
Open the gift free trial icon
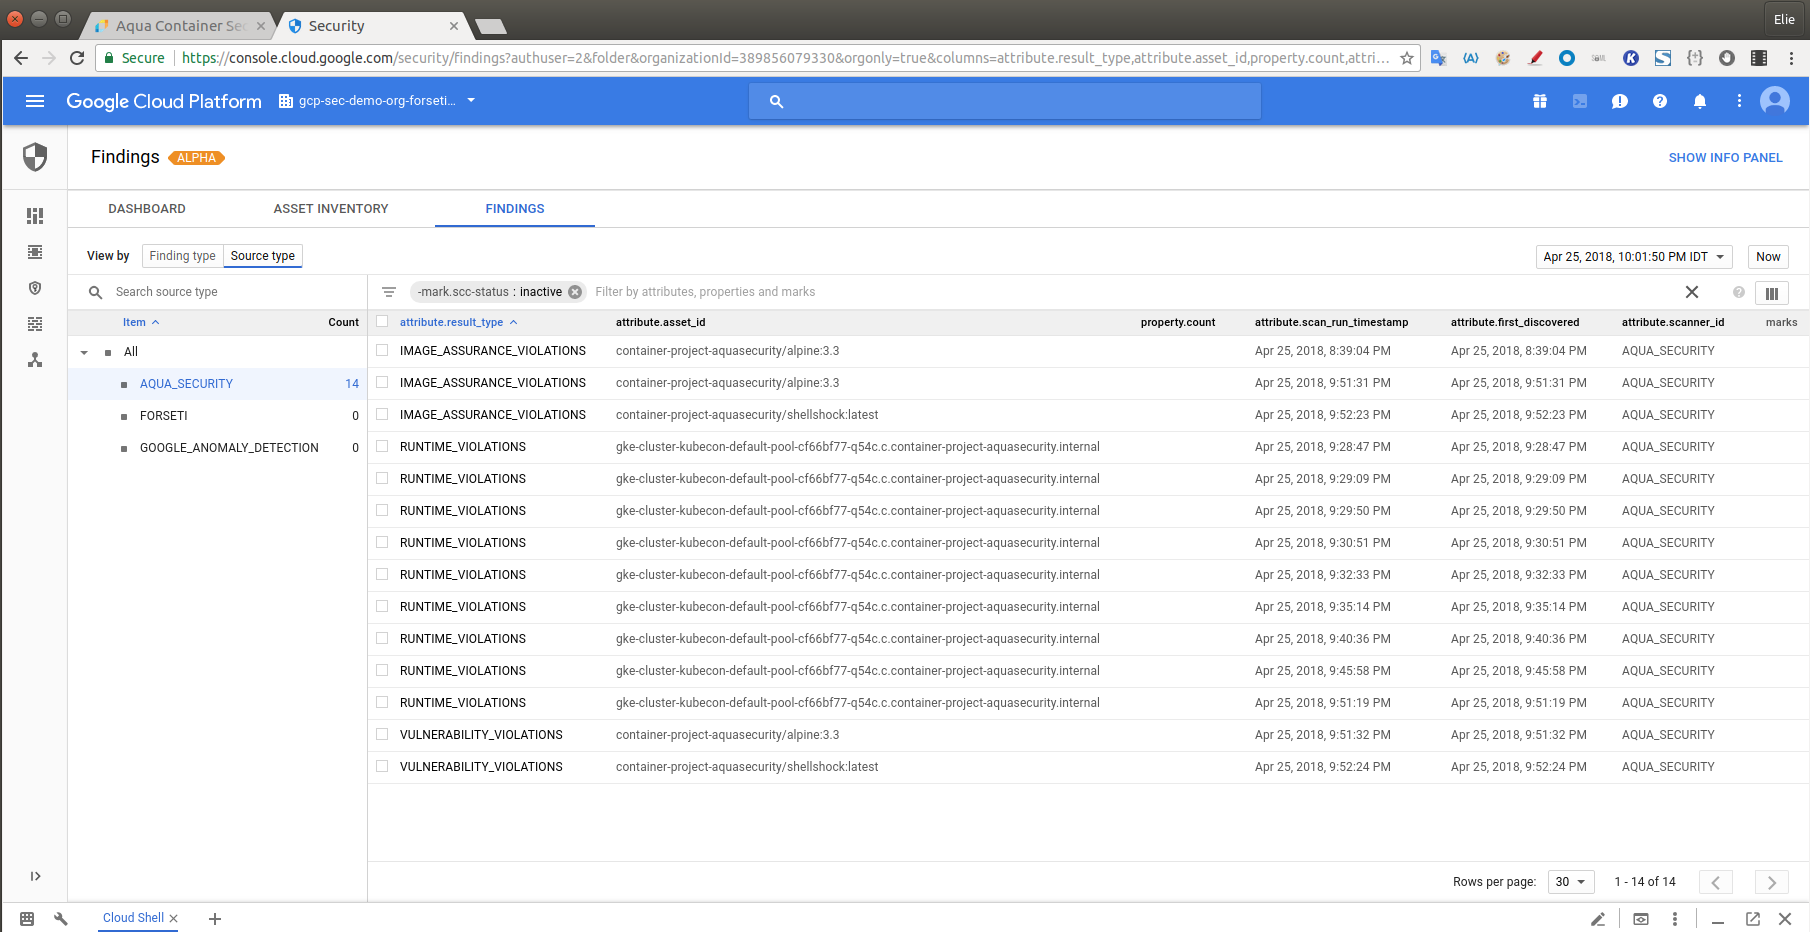[x=1540, y=101]
